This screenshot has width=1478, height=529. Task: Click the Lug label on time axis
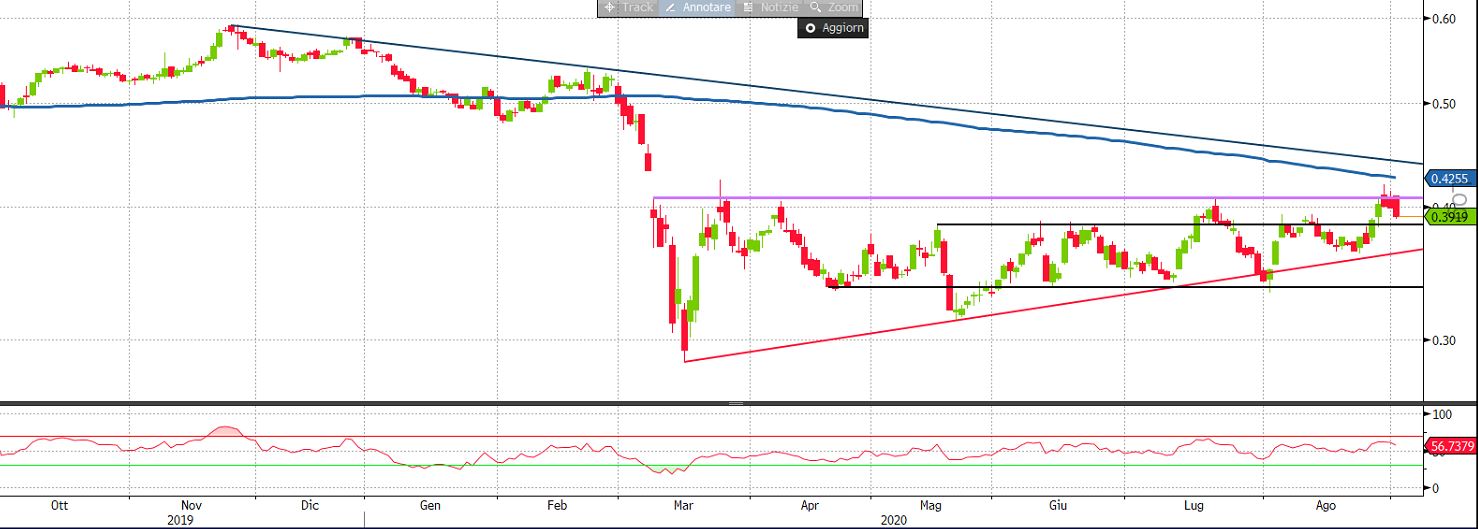(1194, 506)
